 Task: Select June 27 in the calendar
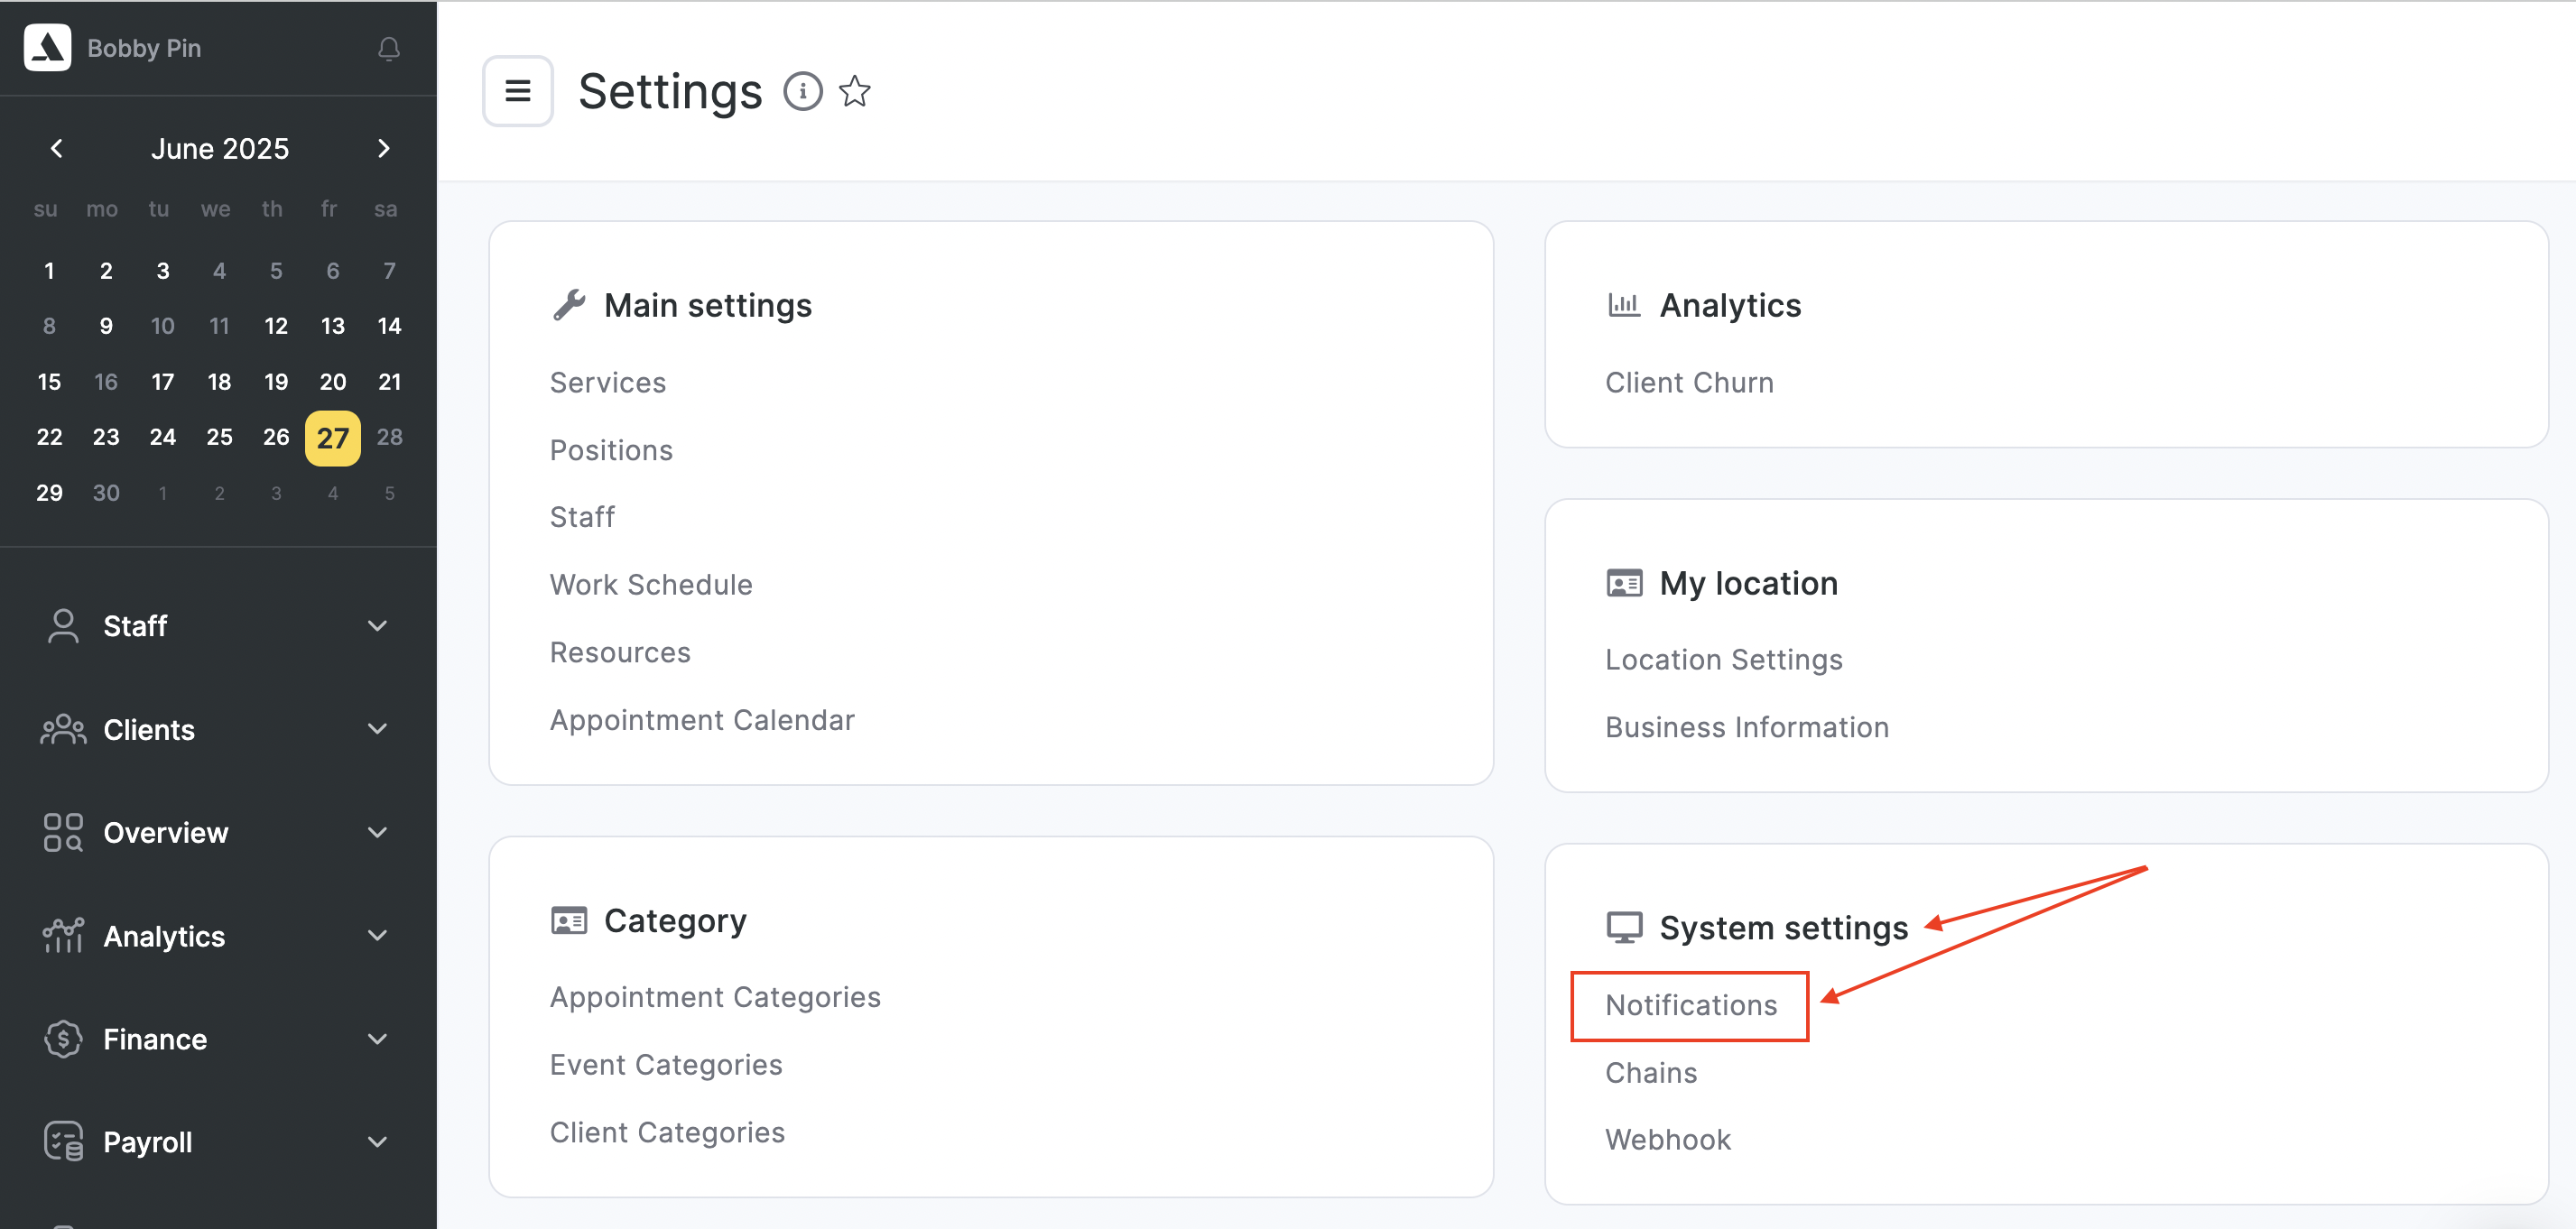coord(333,438)
